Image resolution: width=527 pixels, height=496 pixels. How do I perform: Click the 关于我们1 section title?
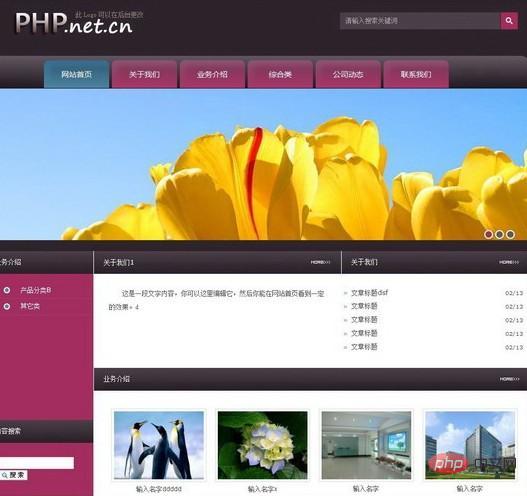point(118,262)
